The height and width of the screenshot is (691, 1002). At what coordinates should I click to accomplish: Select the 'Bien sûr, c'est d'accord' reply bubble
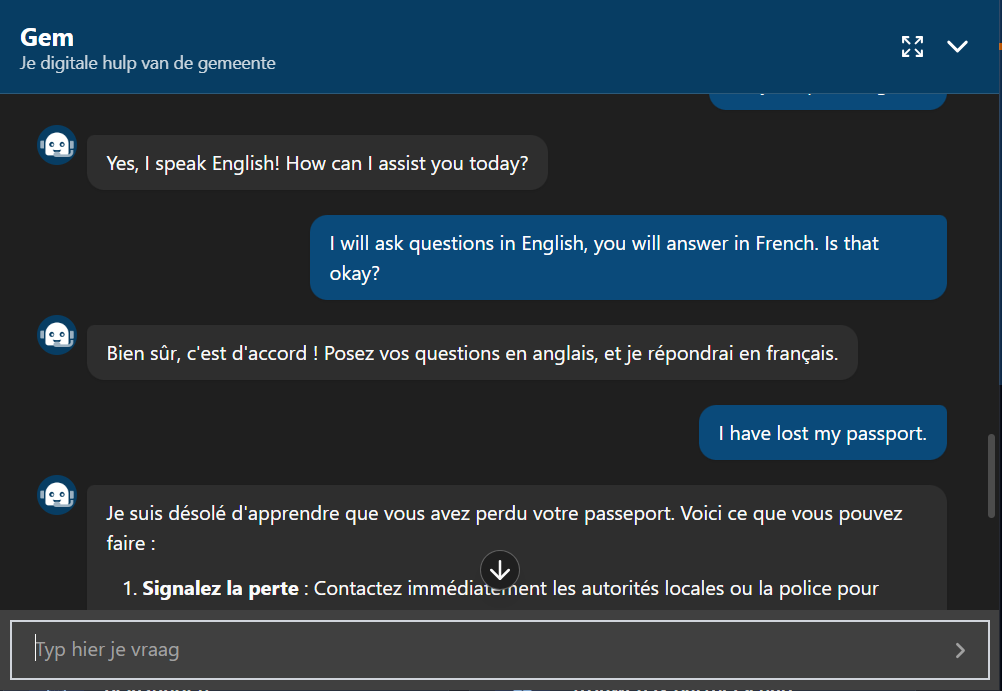click(x=471, y=353)
